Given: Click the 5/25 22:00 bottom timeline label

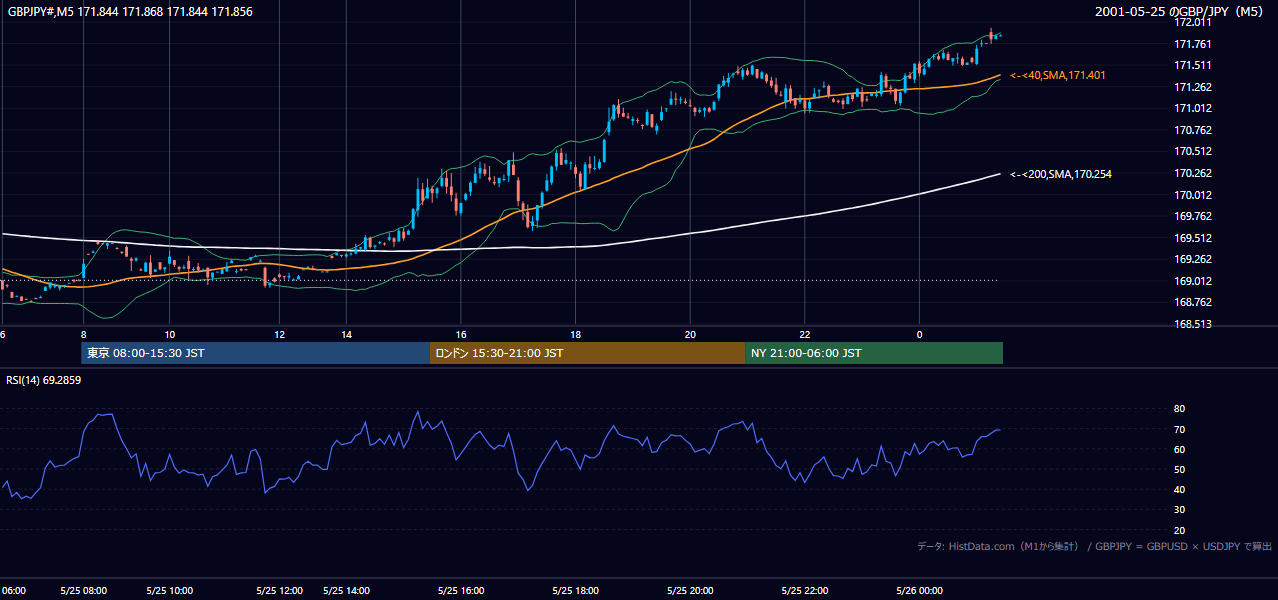Looking at the screenshot, I should click(x=805, y=590).
